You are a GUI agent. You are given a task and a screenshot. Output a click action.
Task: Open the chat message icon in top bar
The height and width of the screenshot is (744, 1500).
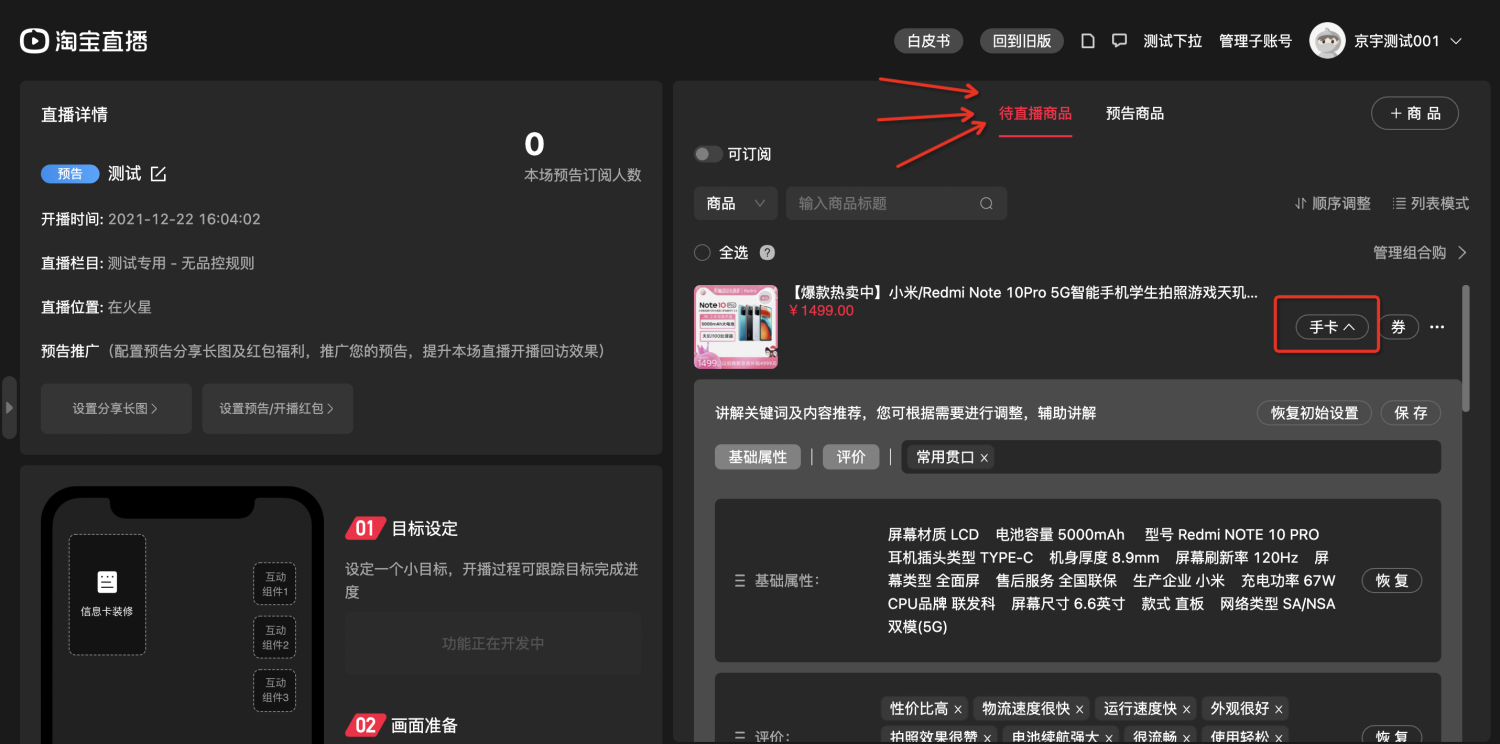pyautogui.click(x=1120, y=41)
